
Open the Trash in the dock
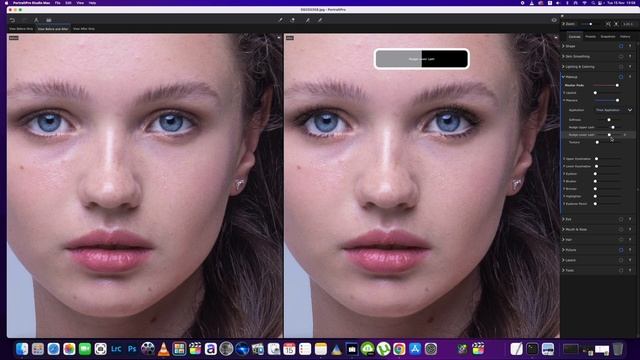(618, 349)
